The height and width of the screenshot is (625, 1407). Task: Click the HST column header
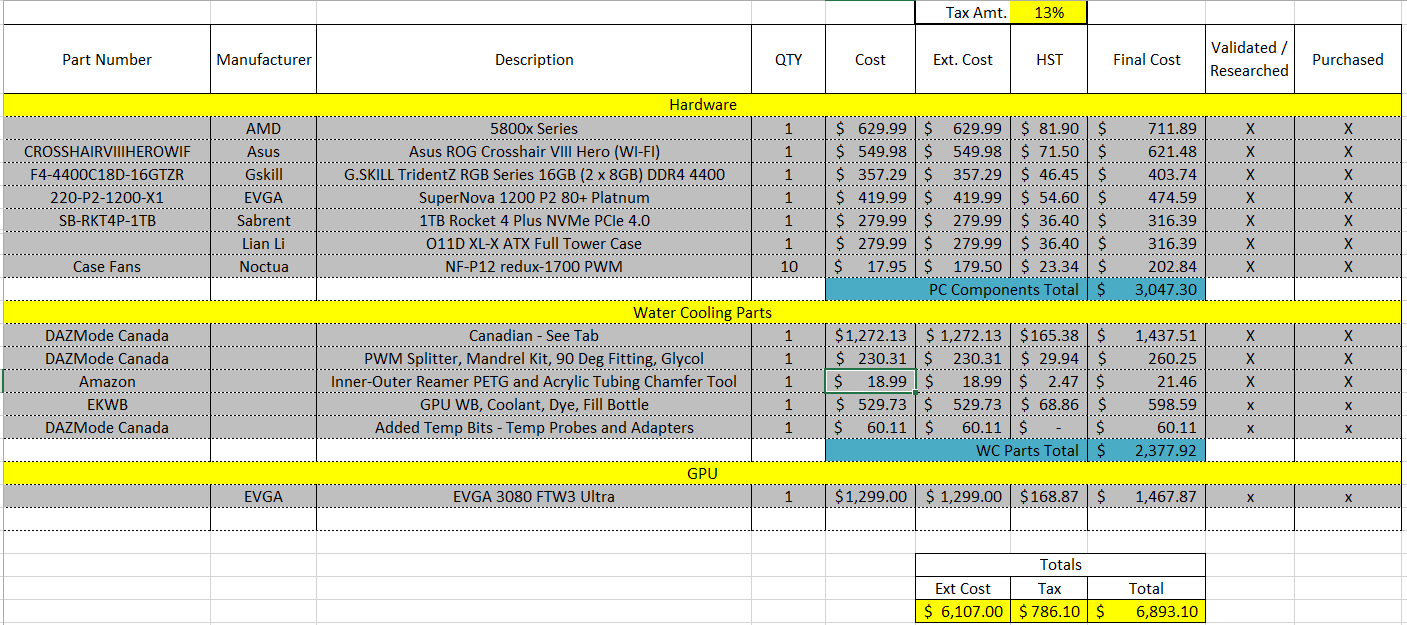point(1048,60)
